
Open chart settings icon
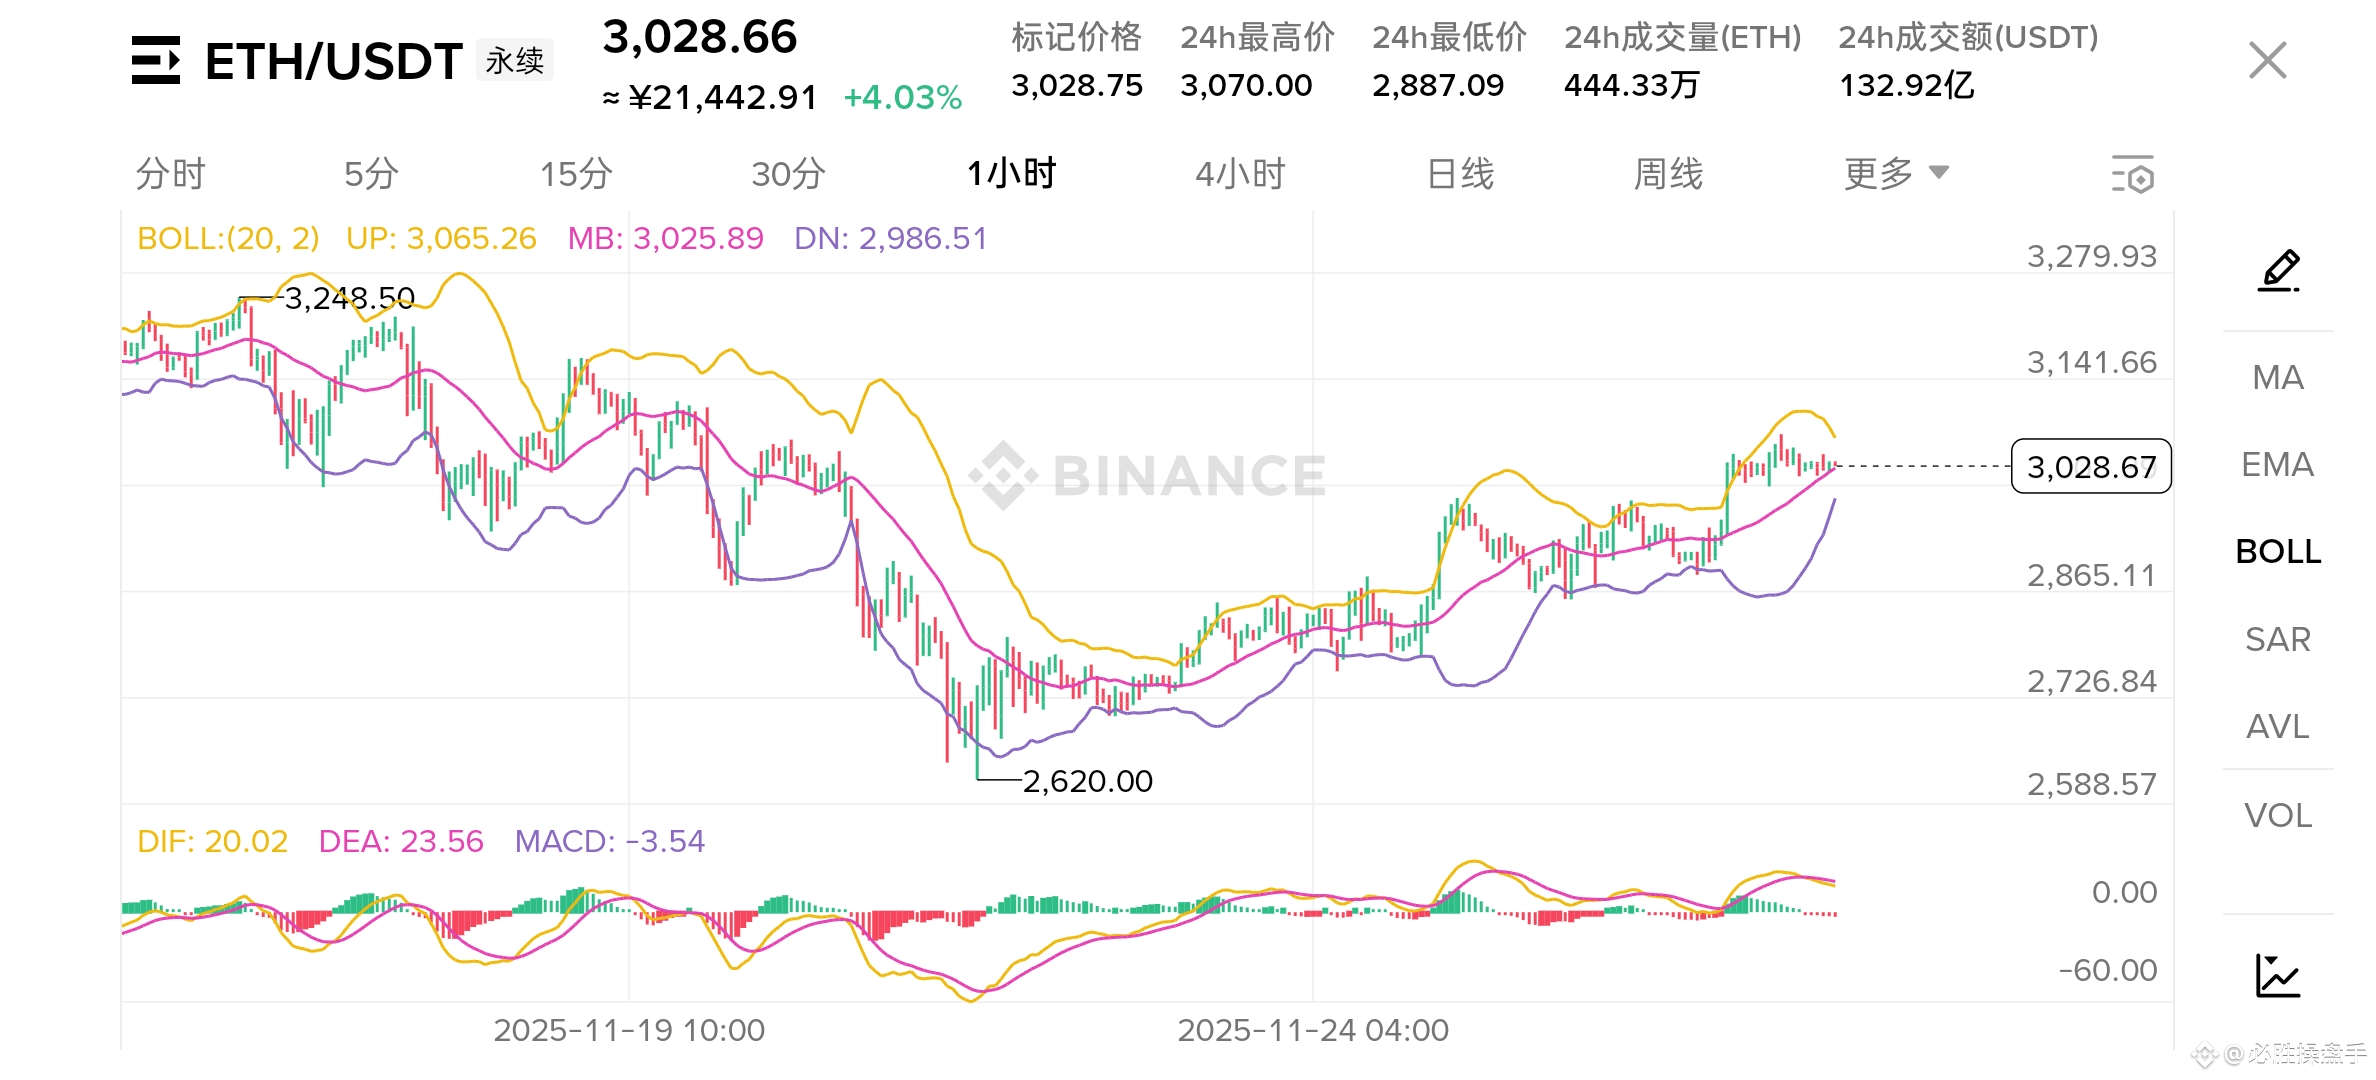[2132, 175]
